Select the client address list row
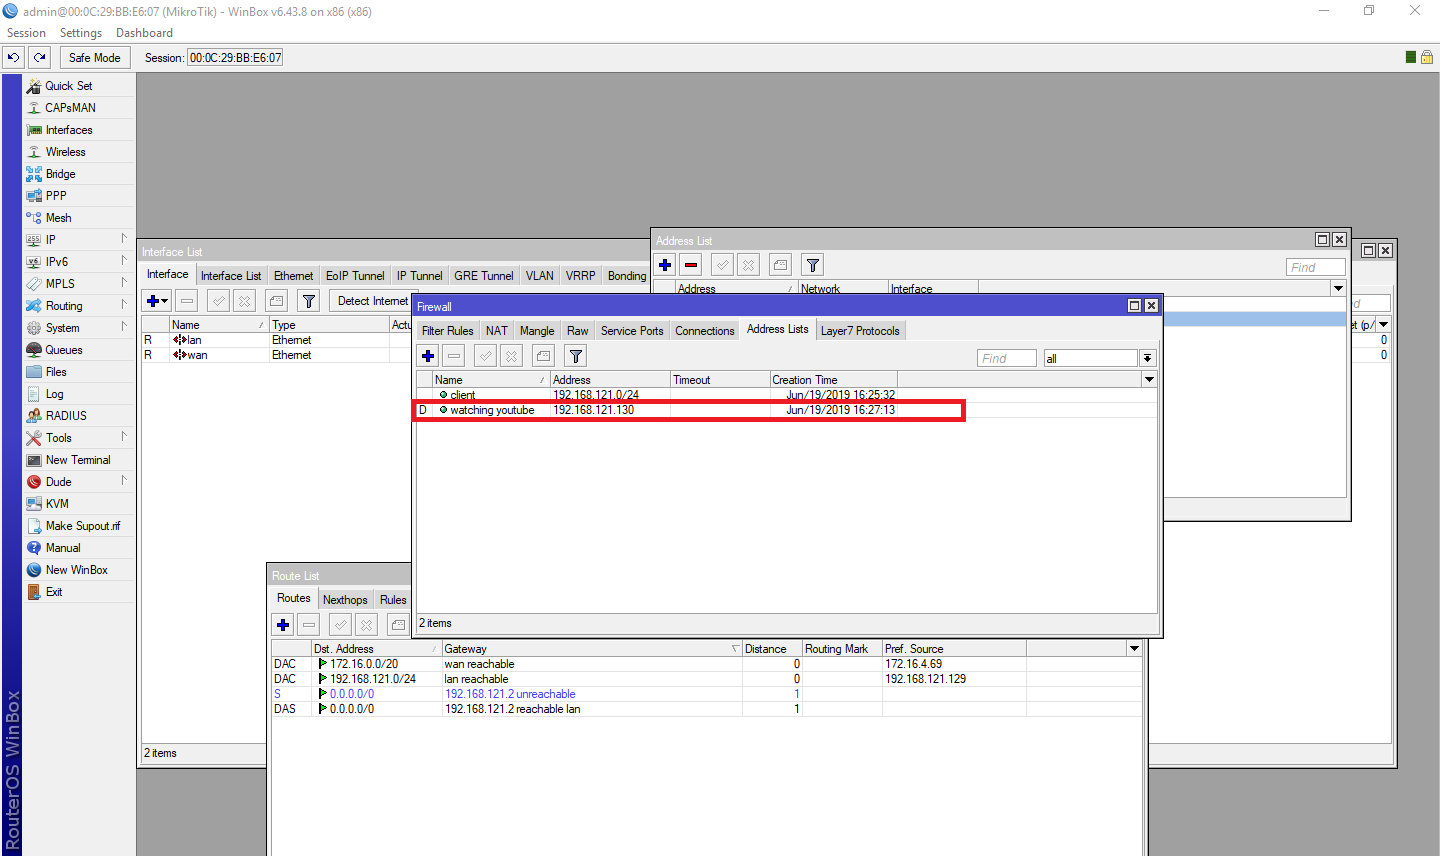Image resolution: width=1440 pixels, height=856 pixels. pyautogui.click(x=787, y=395)
